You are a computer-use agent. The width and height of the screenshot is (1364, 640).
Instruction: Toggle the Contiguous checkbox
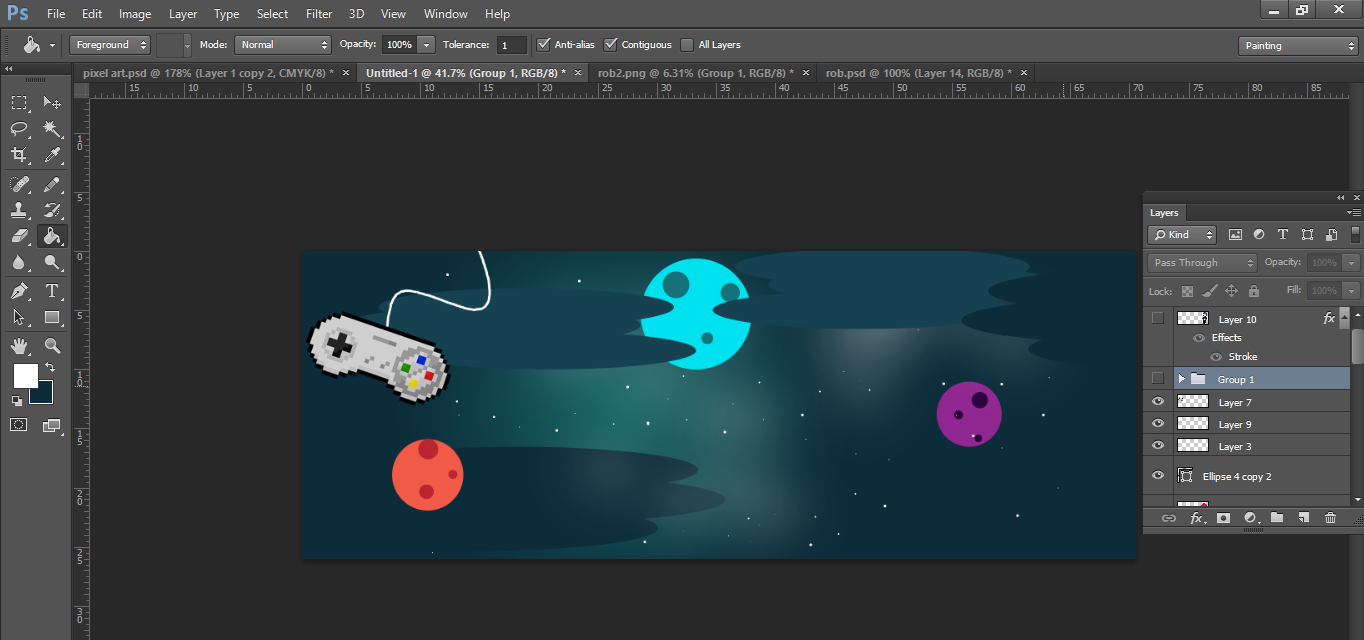(x=611, y=45)
